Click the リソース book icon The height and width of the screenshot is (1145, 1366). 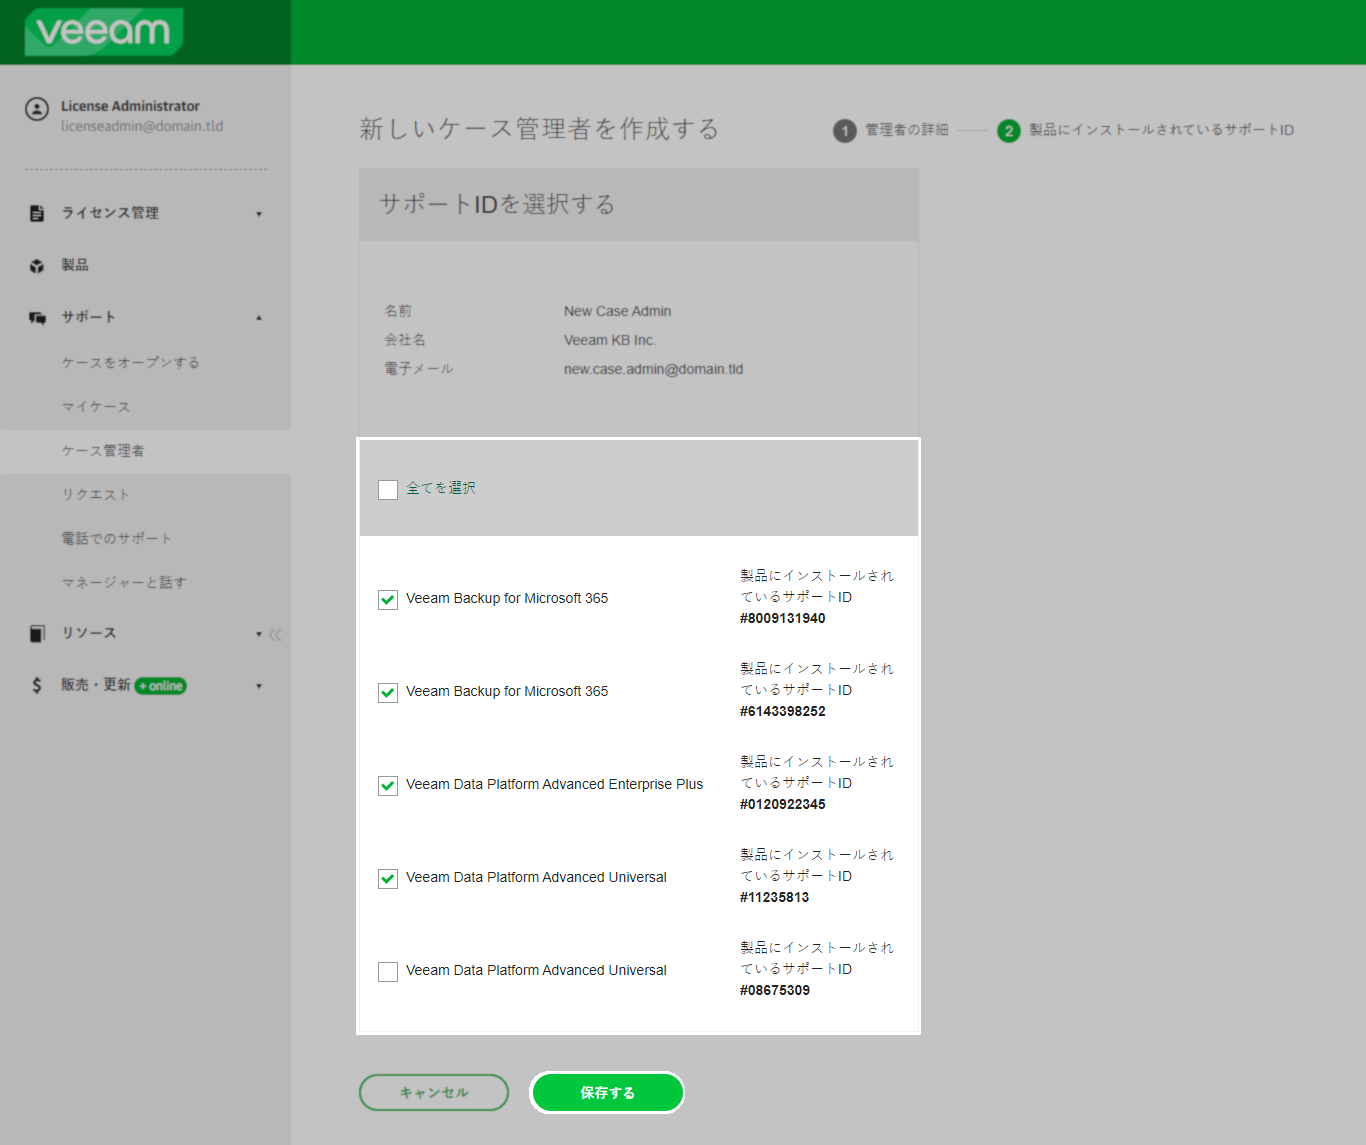pos(37,633)
